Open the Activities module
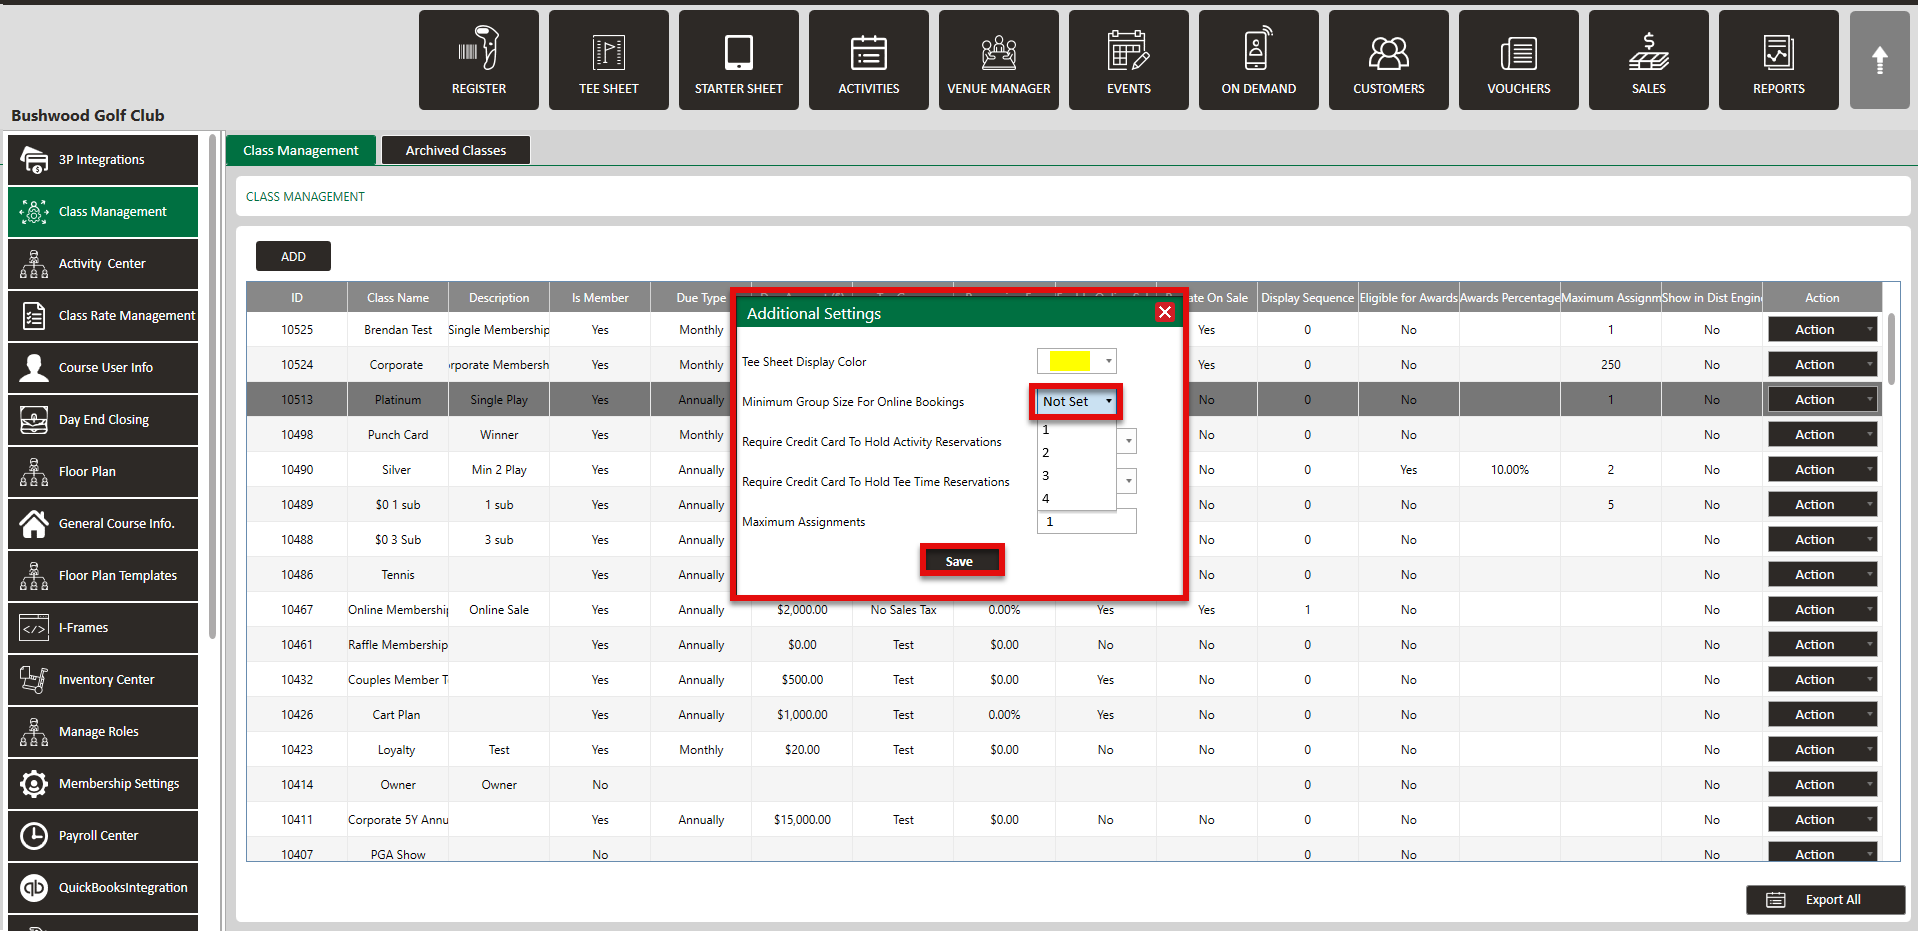 coord(869,60)
